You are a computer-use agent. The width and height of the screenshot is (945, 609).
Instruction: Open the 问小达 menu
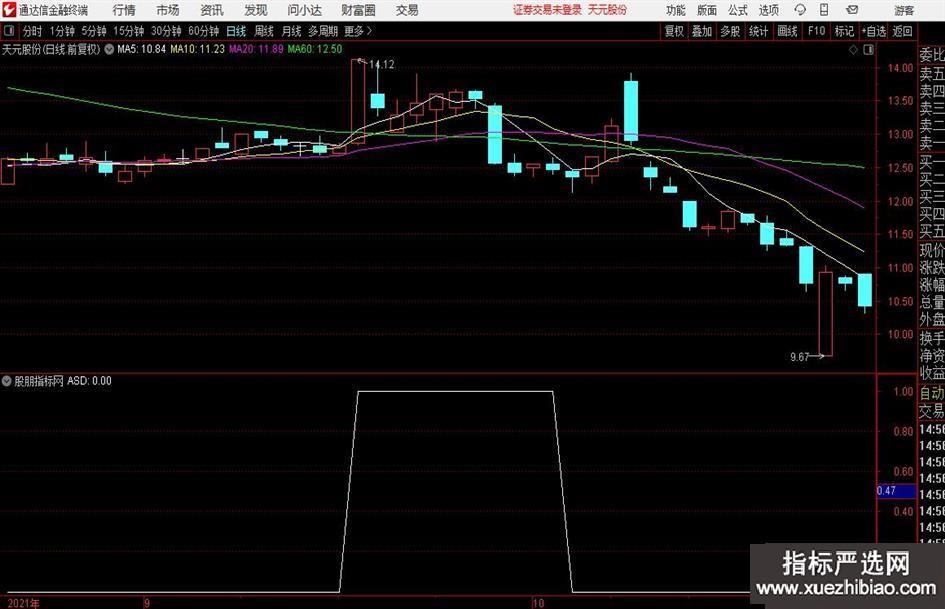[x=304, y=10]
